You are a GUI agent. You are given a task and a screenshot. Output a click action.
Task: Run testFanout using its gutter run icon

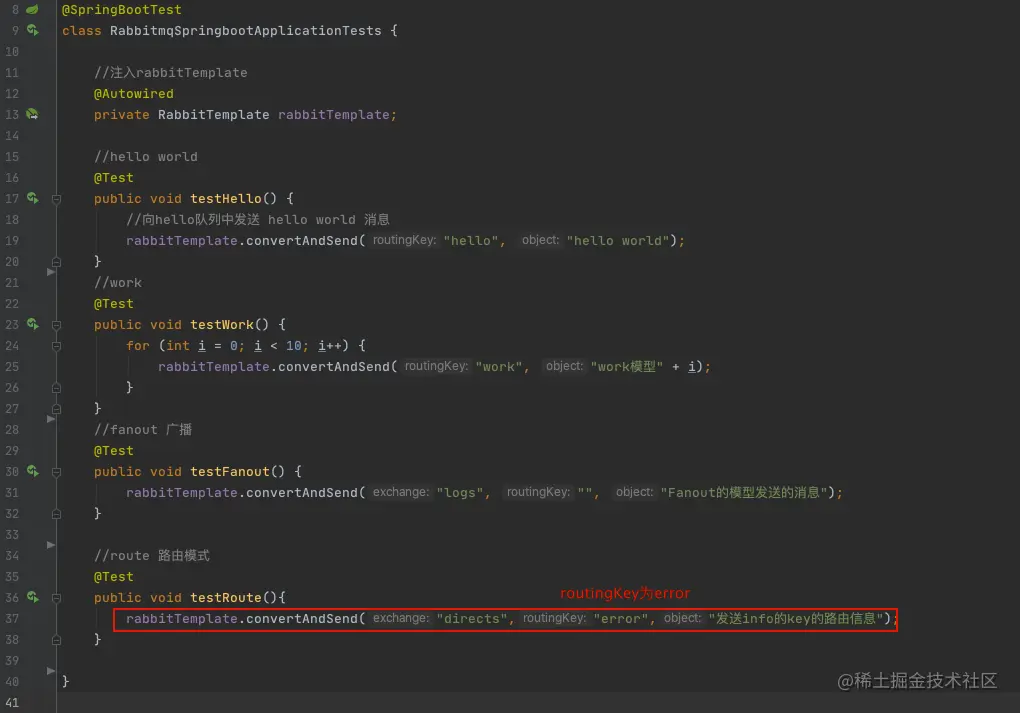point(32,471)
